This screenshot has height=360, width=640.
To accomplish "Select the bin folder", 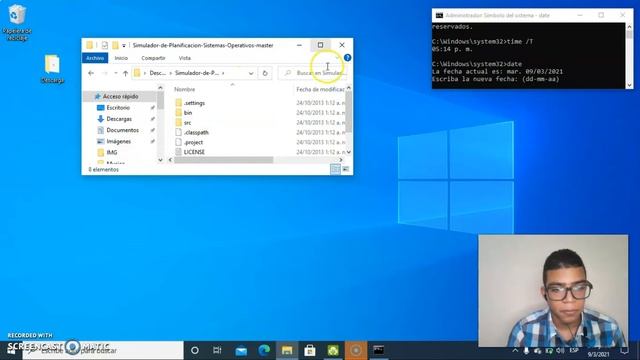I will (187, 113).
